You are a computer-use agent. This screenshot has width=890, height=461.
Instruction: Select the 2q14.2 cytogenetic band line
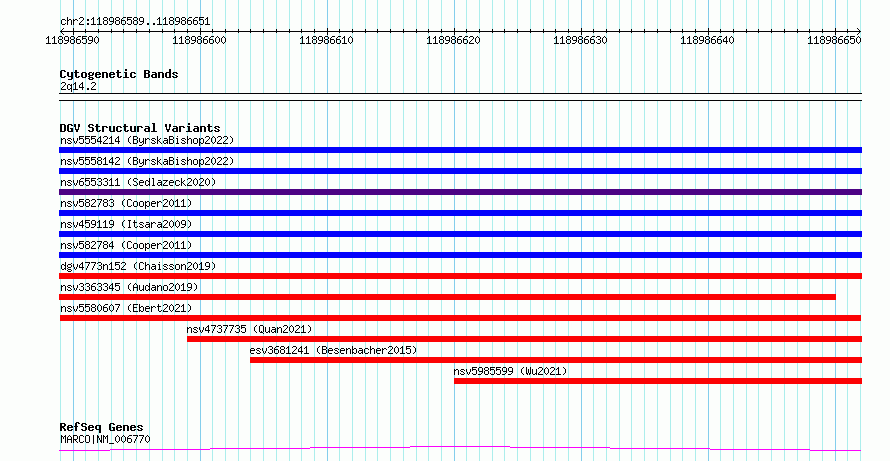460,97
